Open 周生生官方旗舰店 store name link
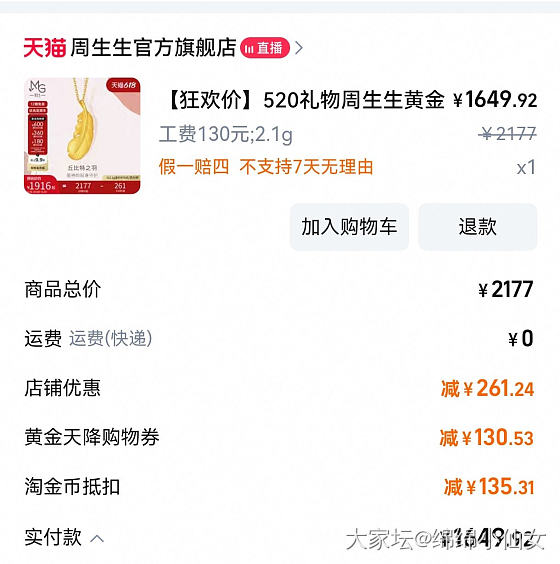This screenshot has height=564, width=560. (x=153, y=47)
